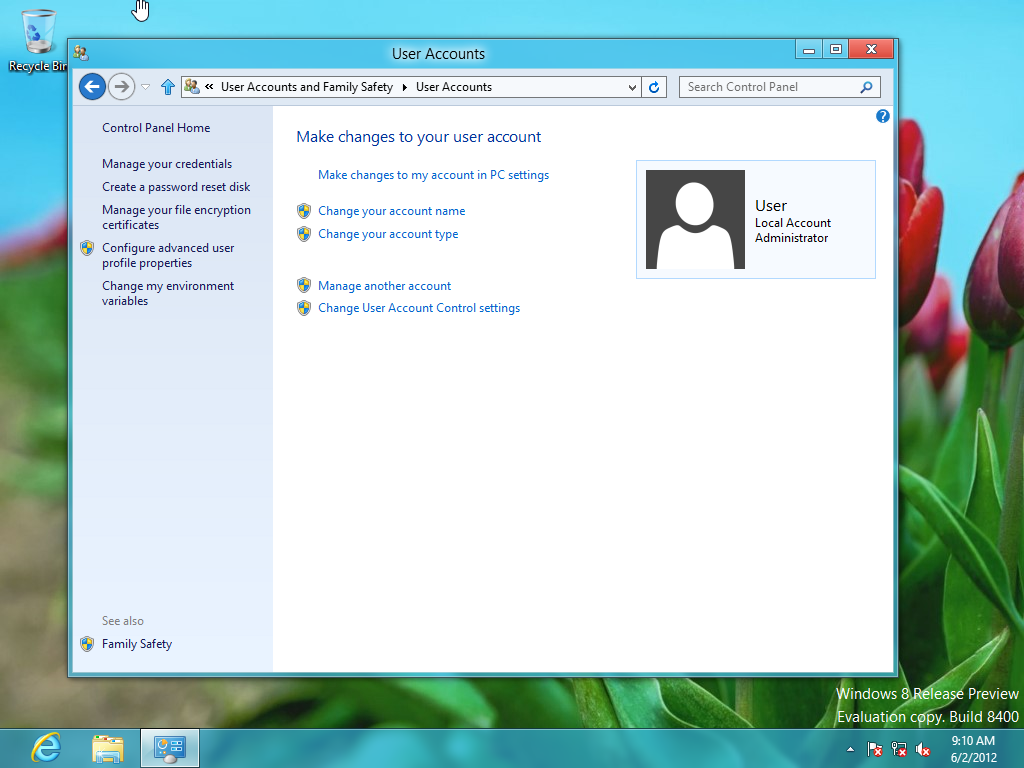Image resolution: width=1024 pixels, height=768 pixels.
Task: Click Manage another account
Action: tap(384, 285)
